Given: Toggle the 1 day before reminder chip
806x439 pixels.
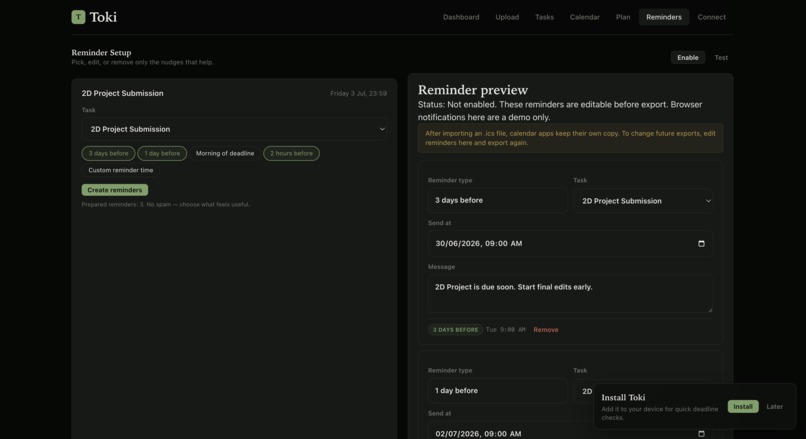Looking at the screenshot, I should pyautogui.click(x=162, y=153).
